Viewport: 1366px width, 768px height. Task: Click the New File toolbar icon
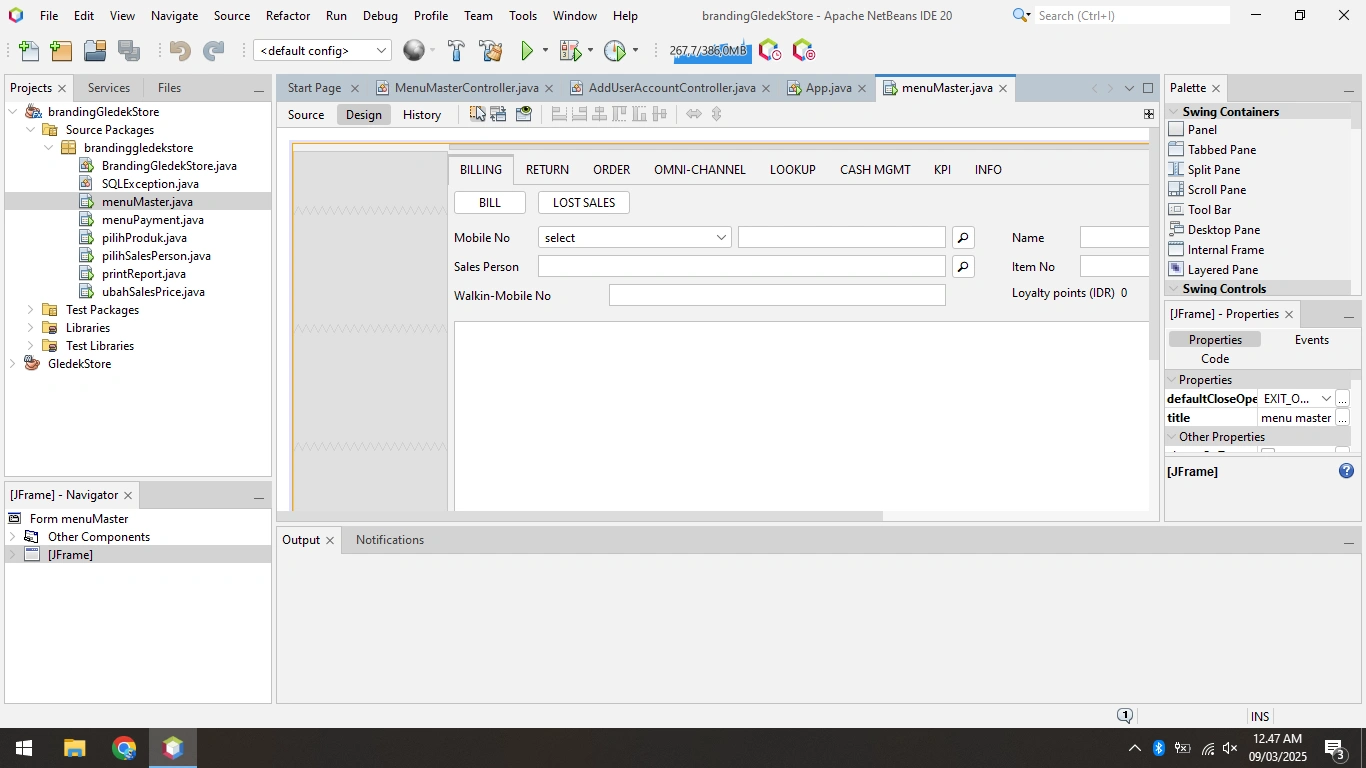(x=29, y=51)
